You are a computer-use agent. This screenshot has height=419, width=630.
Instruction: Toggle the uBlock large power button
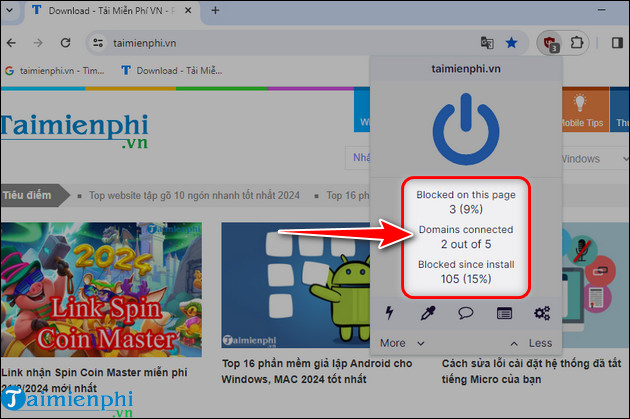click(466, 129)
